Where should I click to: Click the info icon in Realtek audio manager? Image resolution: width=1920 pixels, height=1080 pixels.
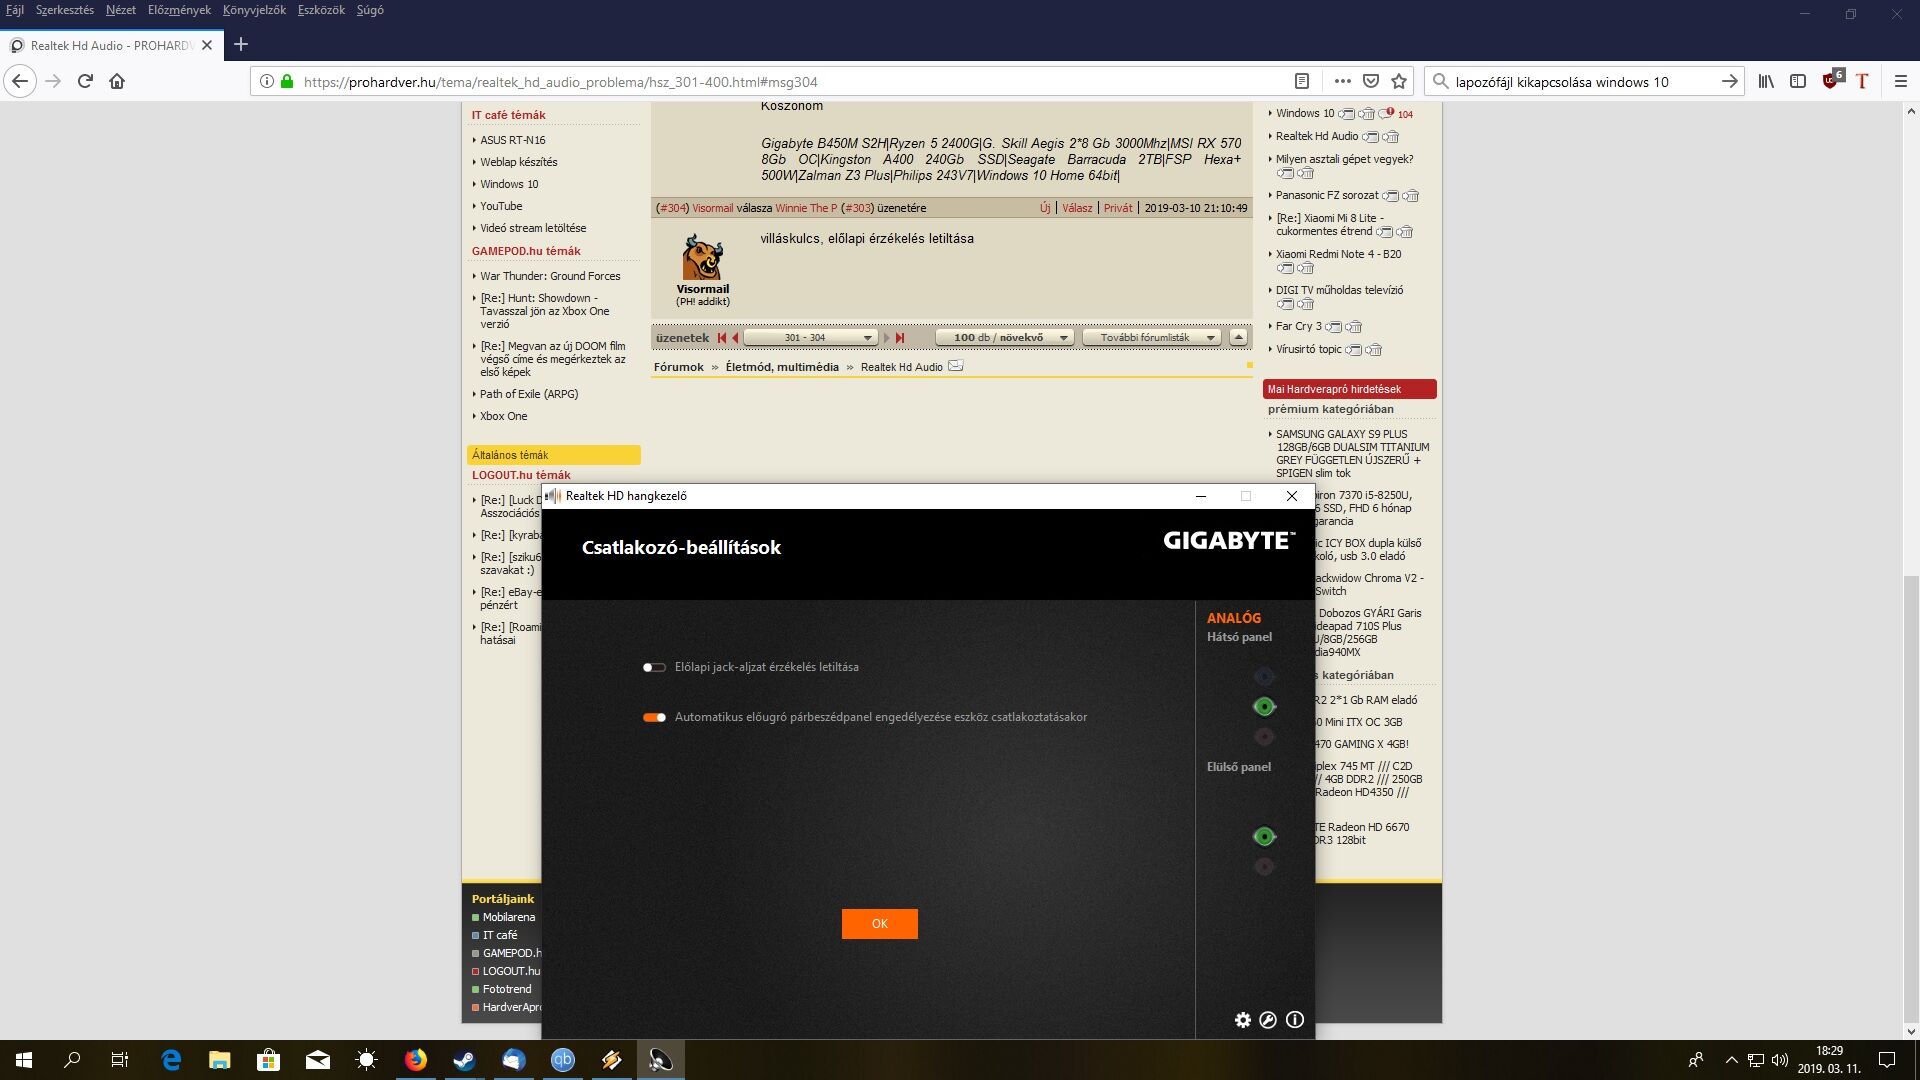pyautogui.click(x=1295, y=1020)
